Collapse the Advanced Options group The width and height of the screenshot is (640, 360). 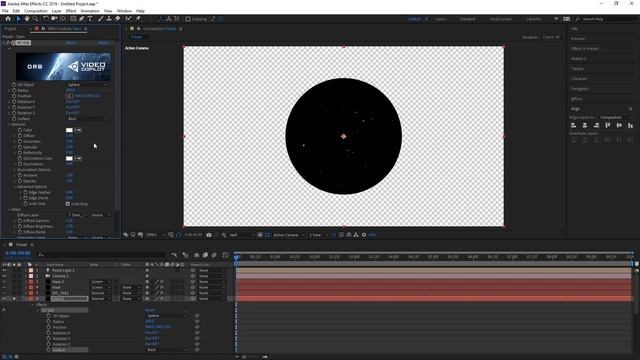16,187
